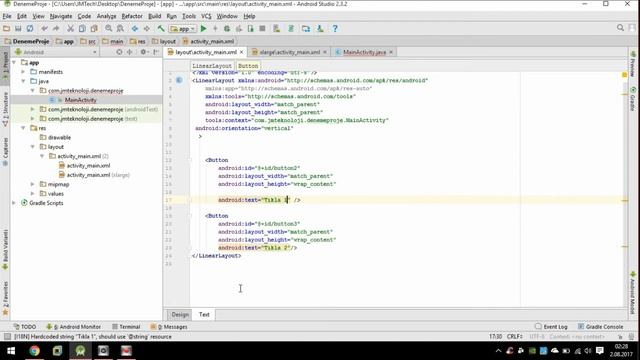
Task: Click the res breadcrumb in navigation bar
Action: click(138, 41)
